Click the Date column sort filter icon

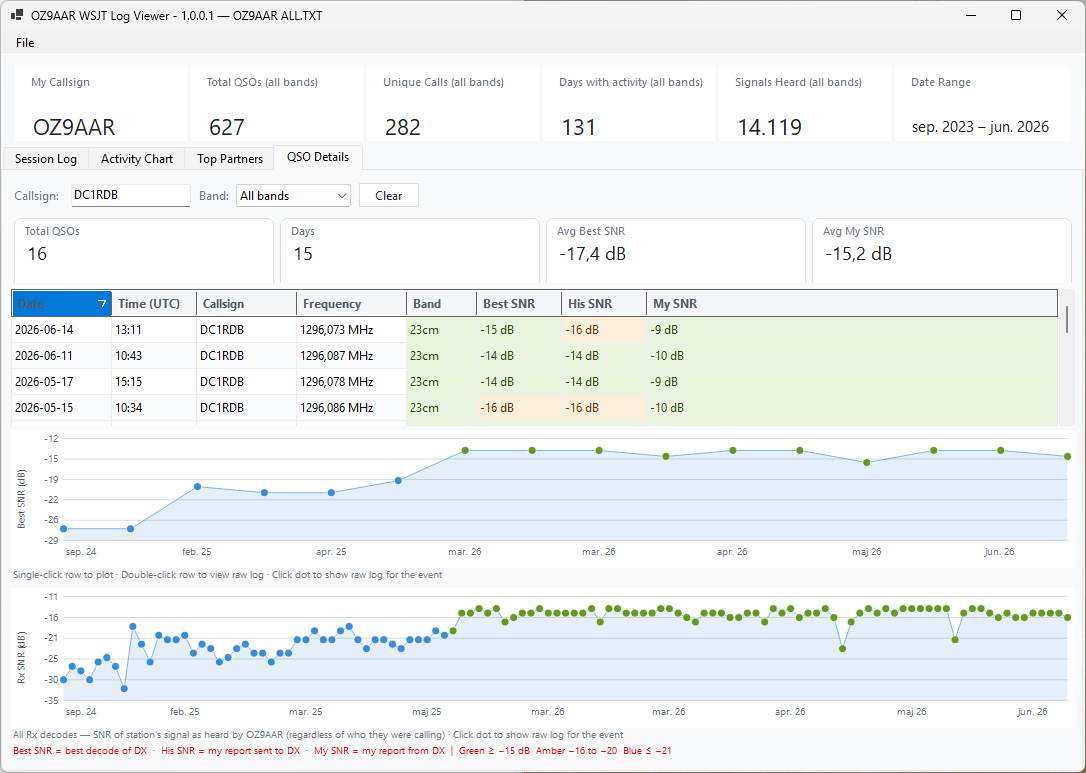coord(103,303)
